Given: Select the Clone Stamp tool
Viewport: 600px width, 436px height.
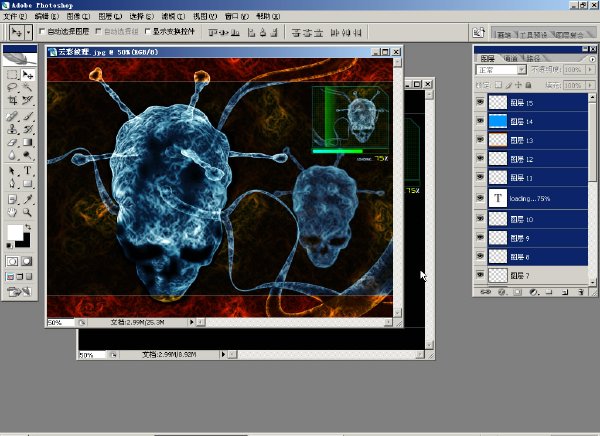Looking at the screenshot, I should tap(12, 129).
